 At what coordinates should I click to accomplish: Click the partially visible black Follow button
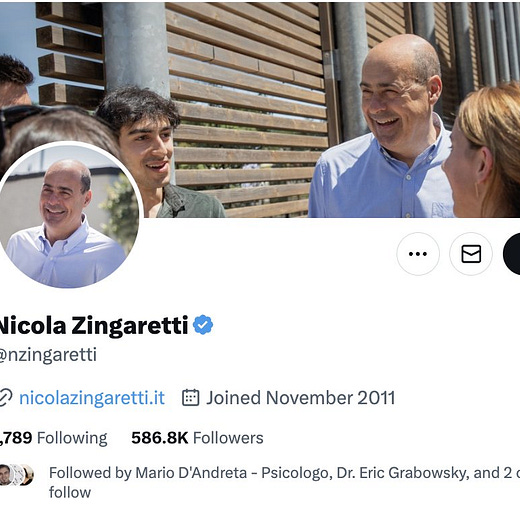tap(511, 254)
